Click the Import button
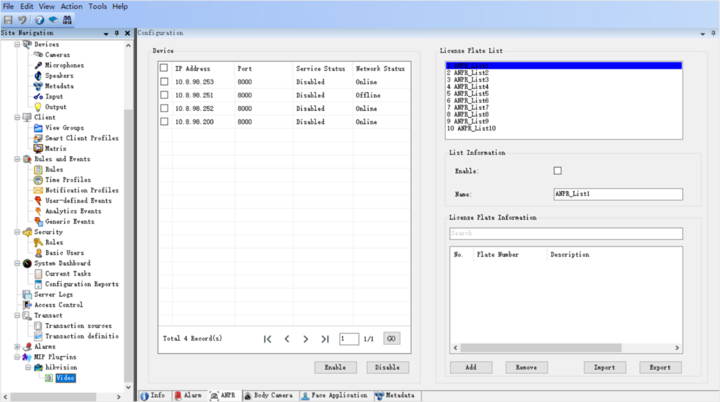Image resolution: width=720 pixels, height=402 pixels. [605, 367]
